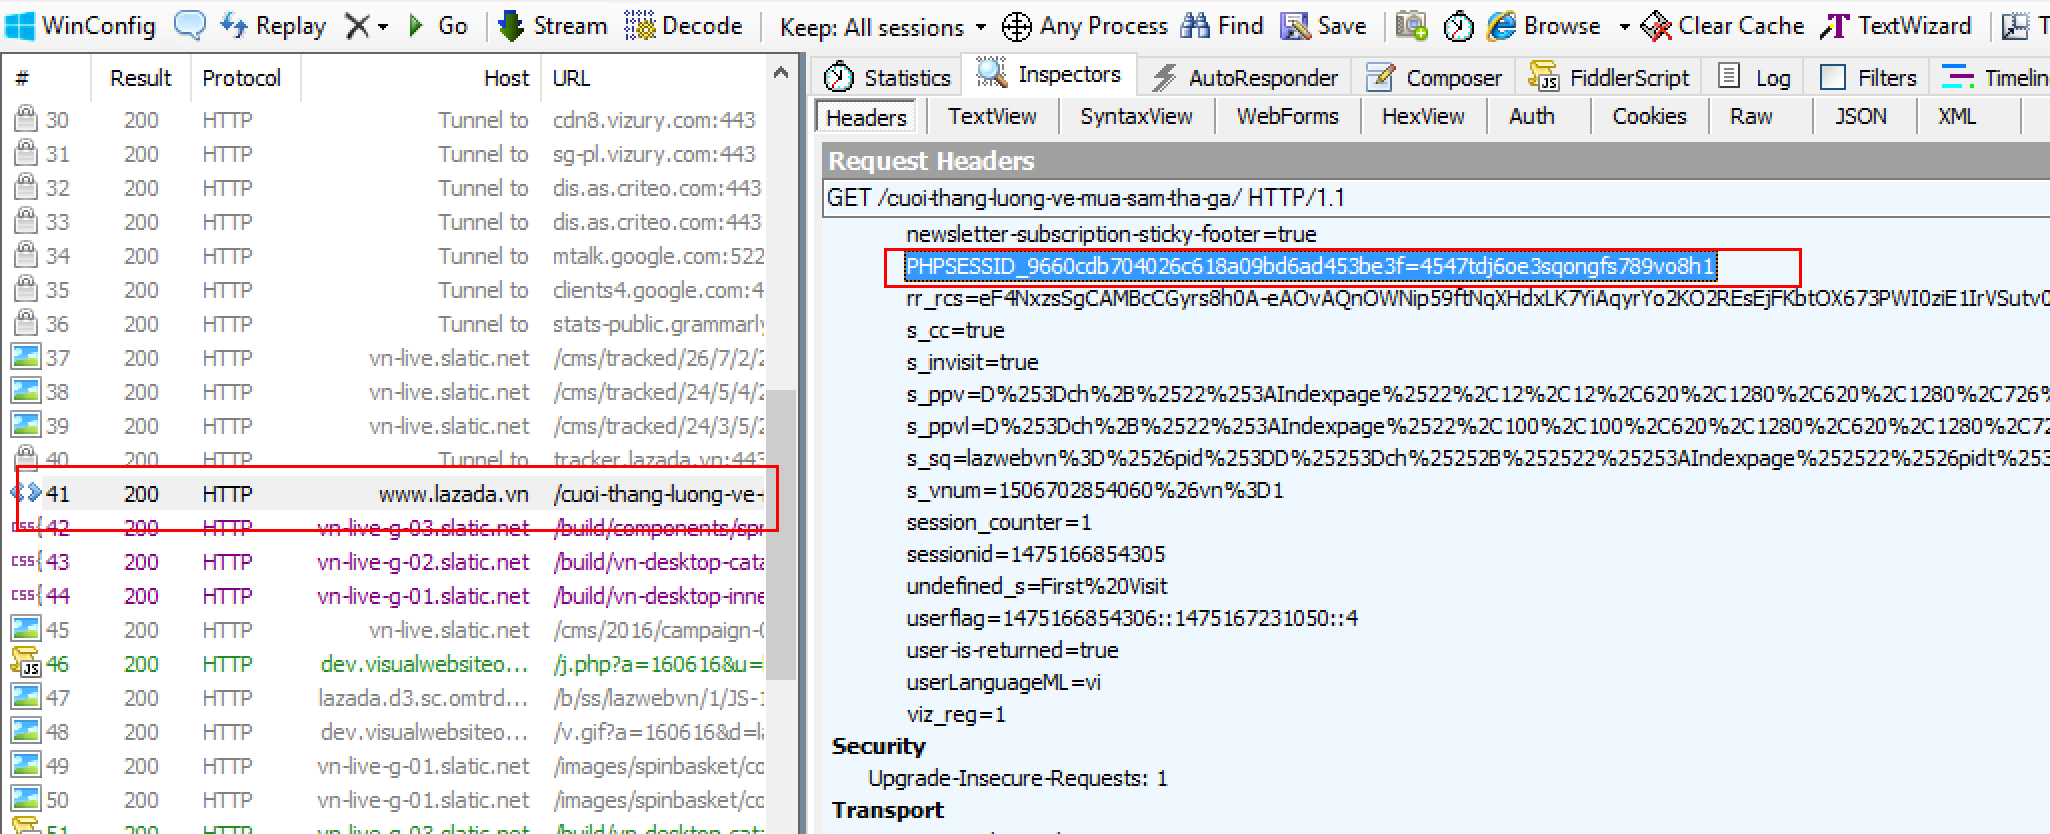This screenshot has width=2050, height=834.
Task: Open Find with the binoculars icon
Action: [1195, 26]
